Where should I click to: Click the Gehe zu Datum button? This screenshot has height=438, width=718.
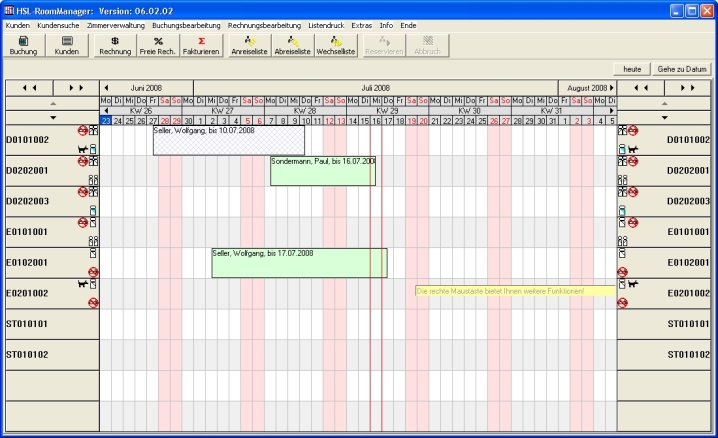683,69
